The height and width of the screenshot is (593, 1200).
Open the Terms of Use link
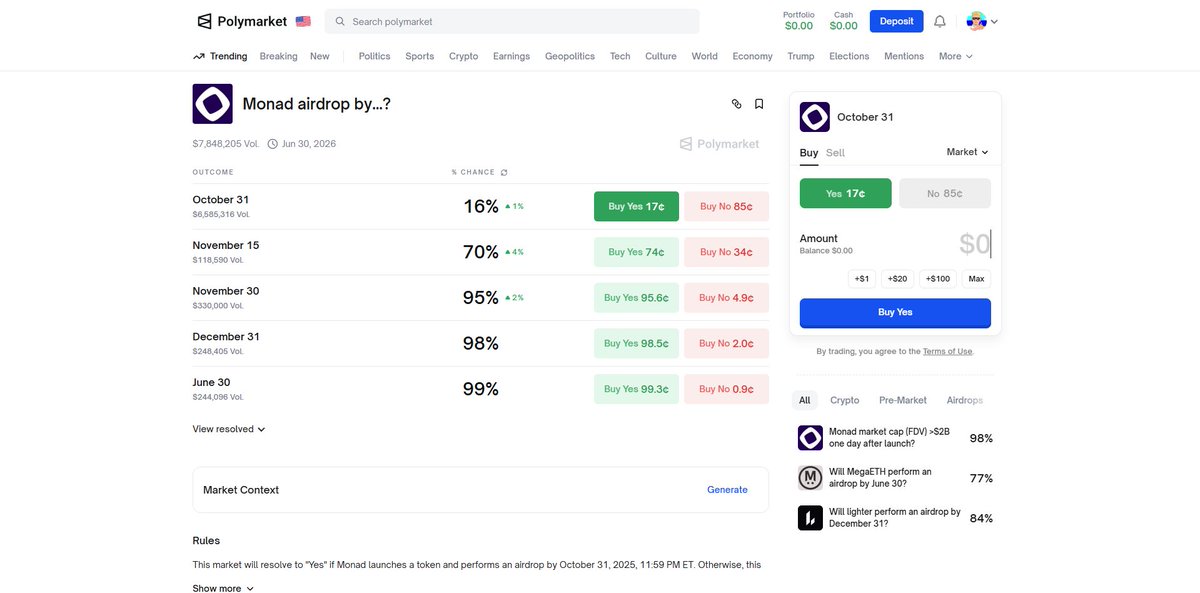pyautogui.click(x=947, y=351)
